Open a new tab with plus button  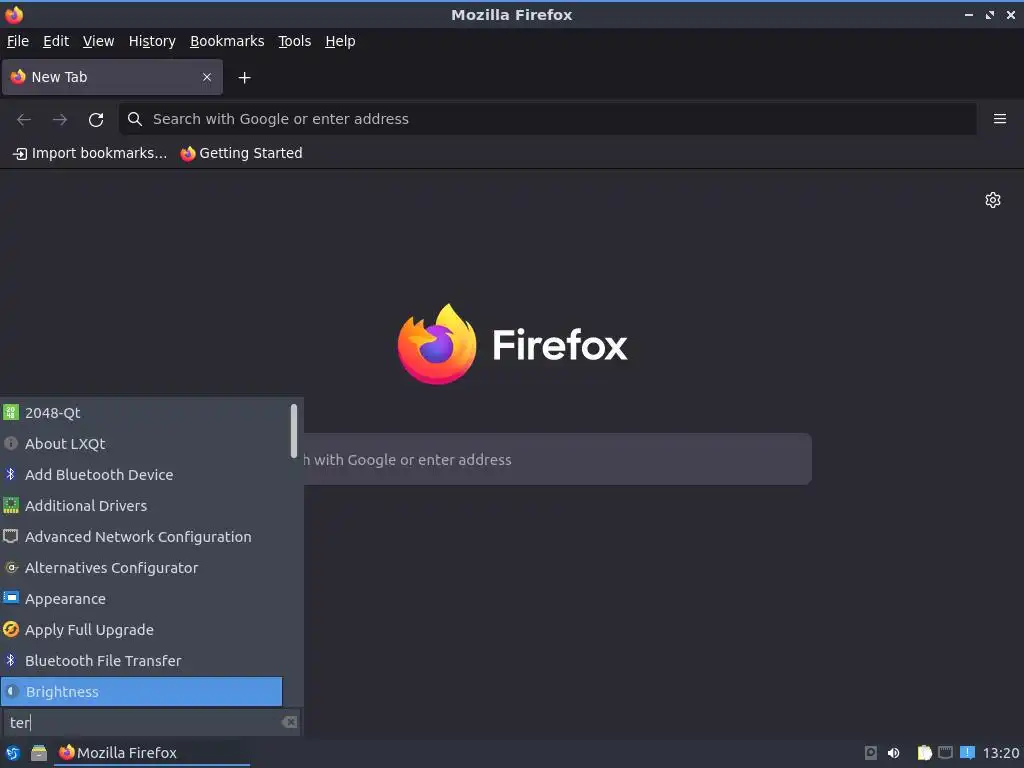(244, 78)
